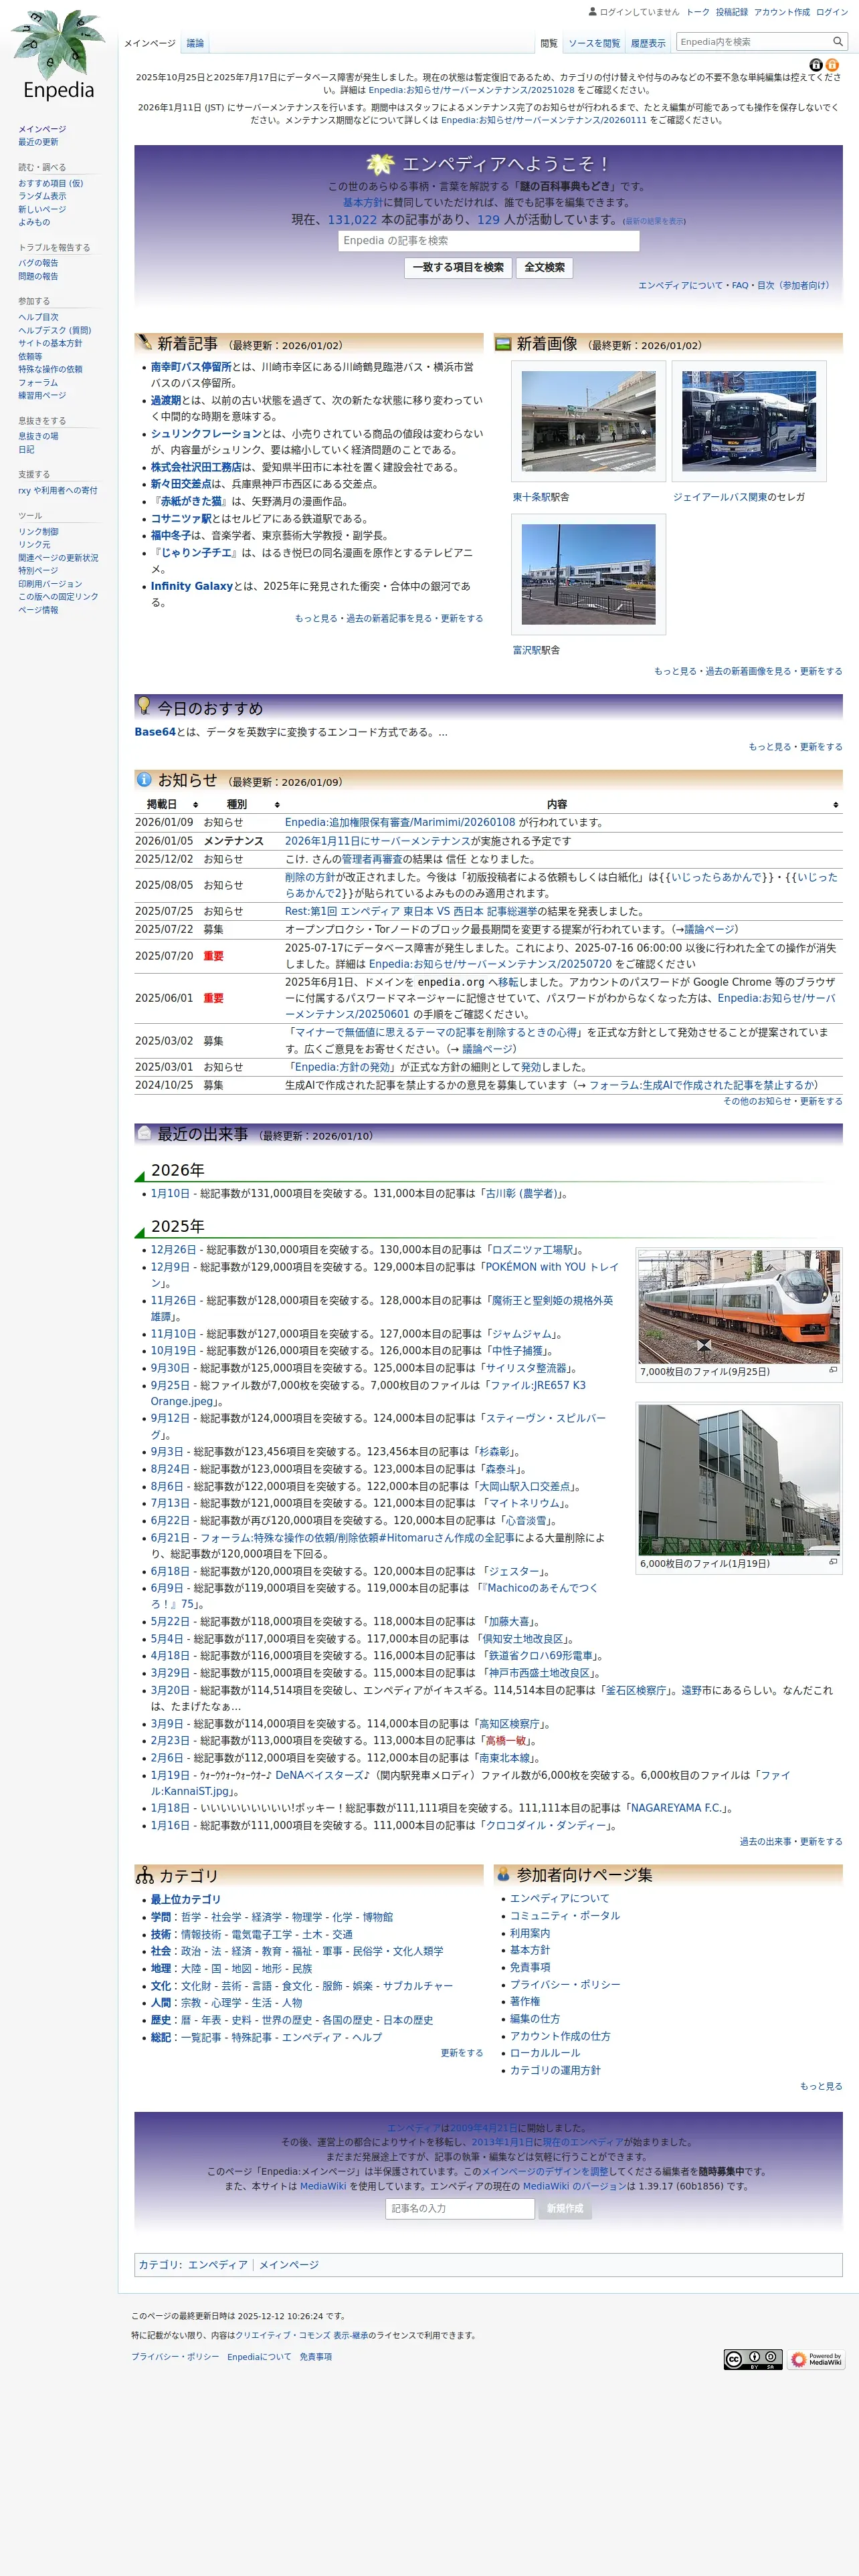Screen dimensions: 859x2576
Task: Enlarge the 7,000枚目のファイル thumbnail via its icon
Action: click(833, 1370)
